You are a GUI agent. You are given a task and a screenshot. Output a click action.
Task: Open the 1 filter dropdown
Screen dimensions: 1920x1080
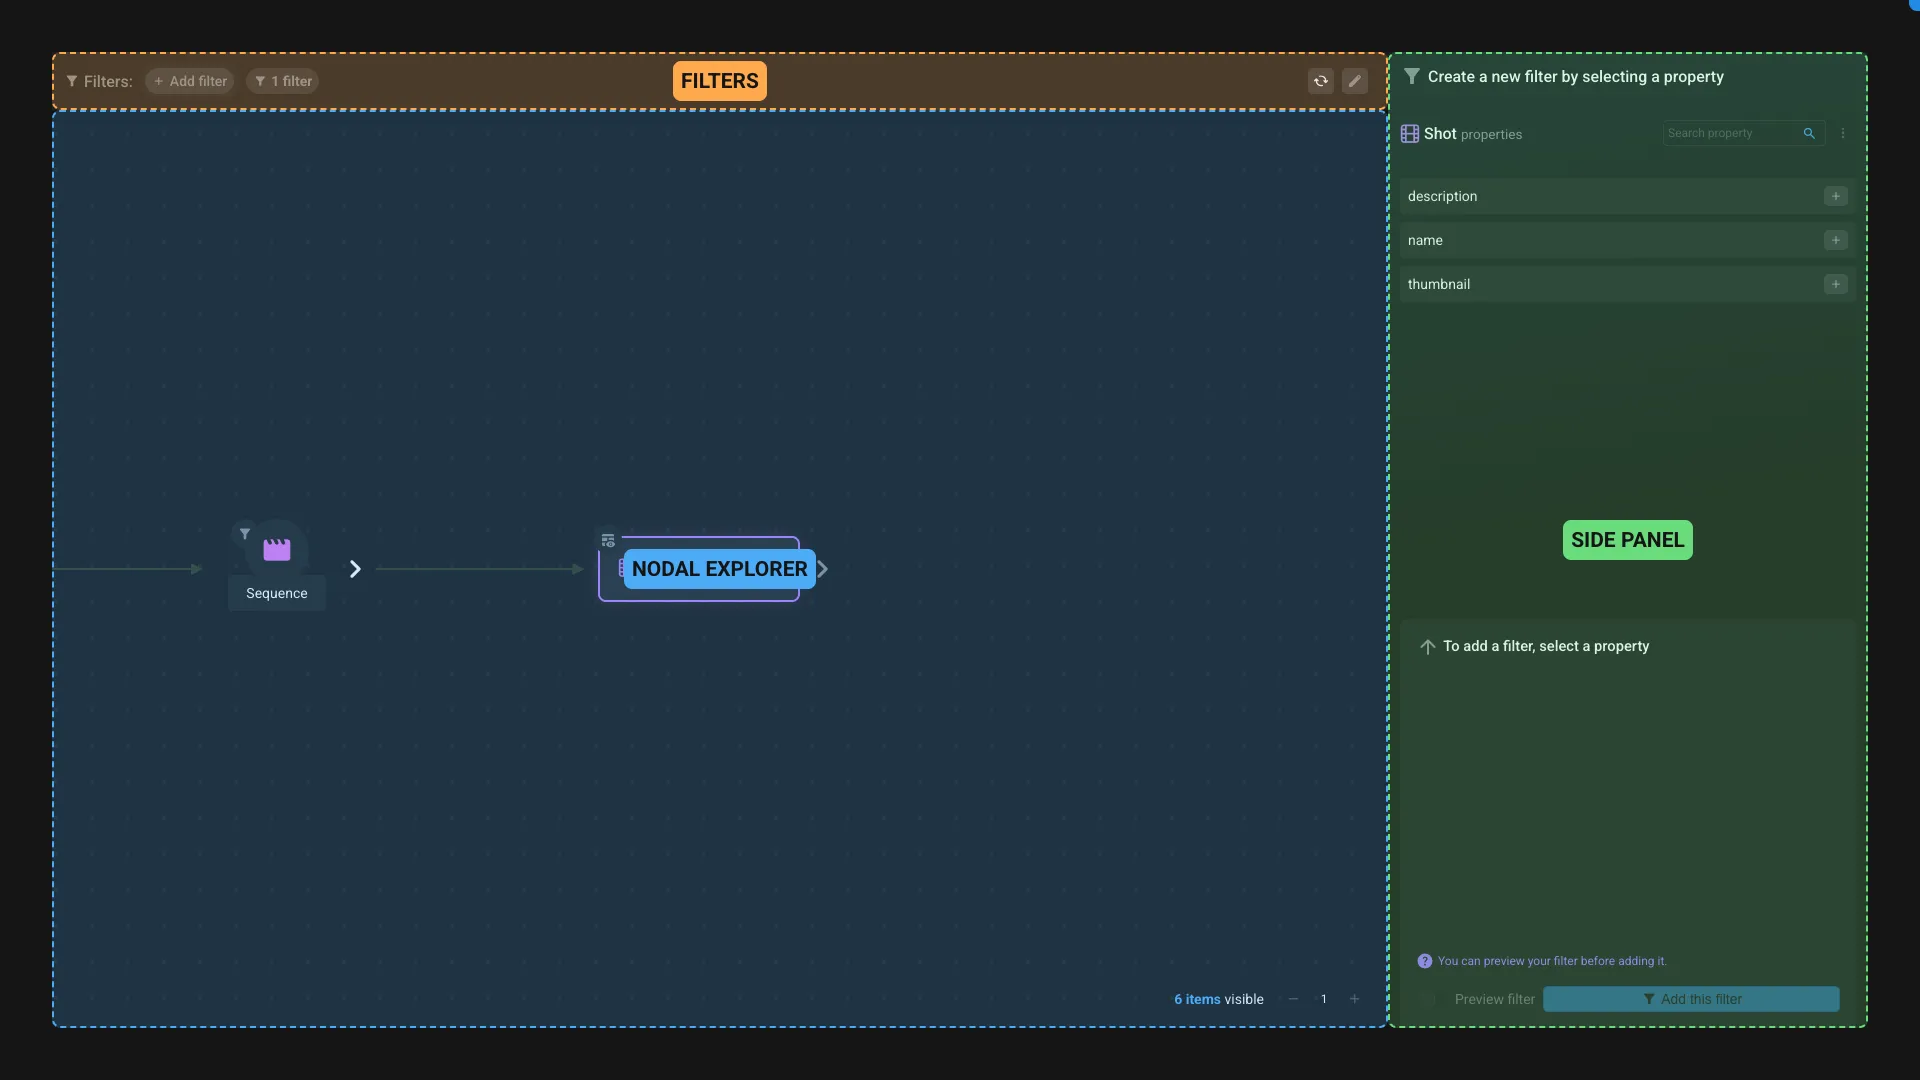[x=281, y=81]
